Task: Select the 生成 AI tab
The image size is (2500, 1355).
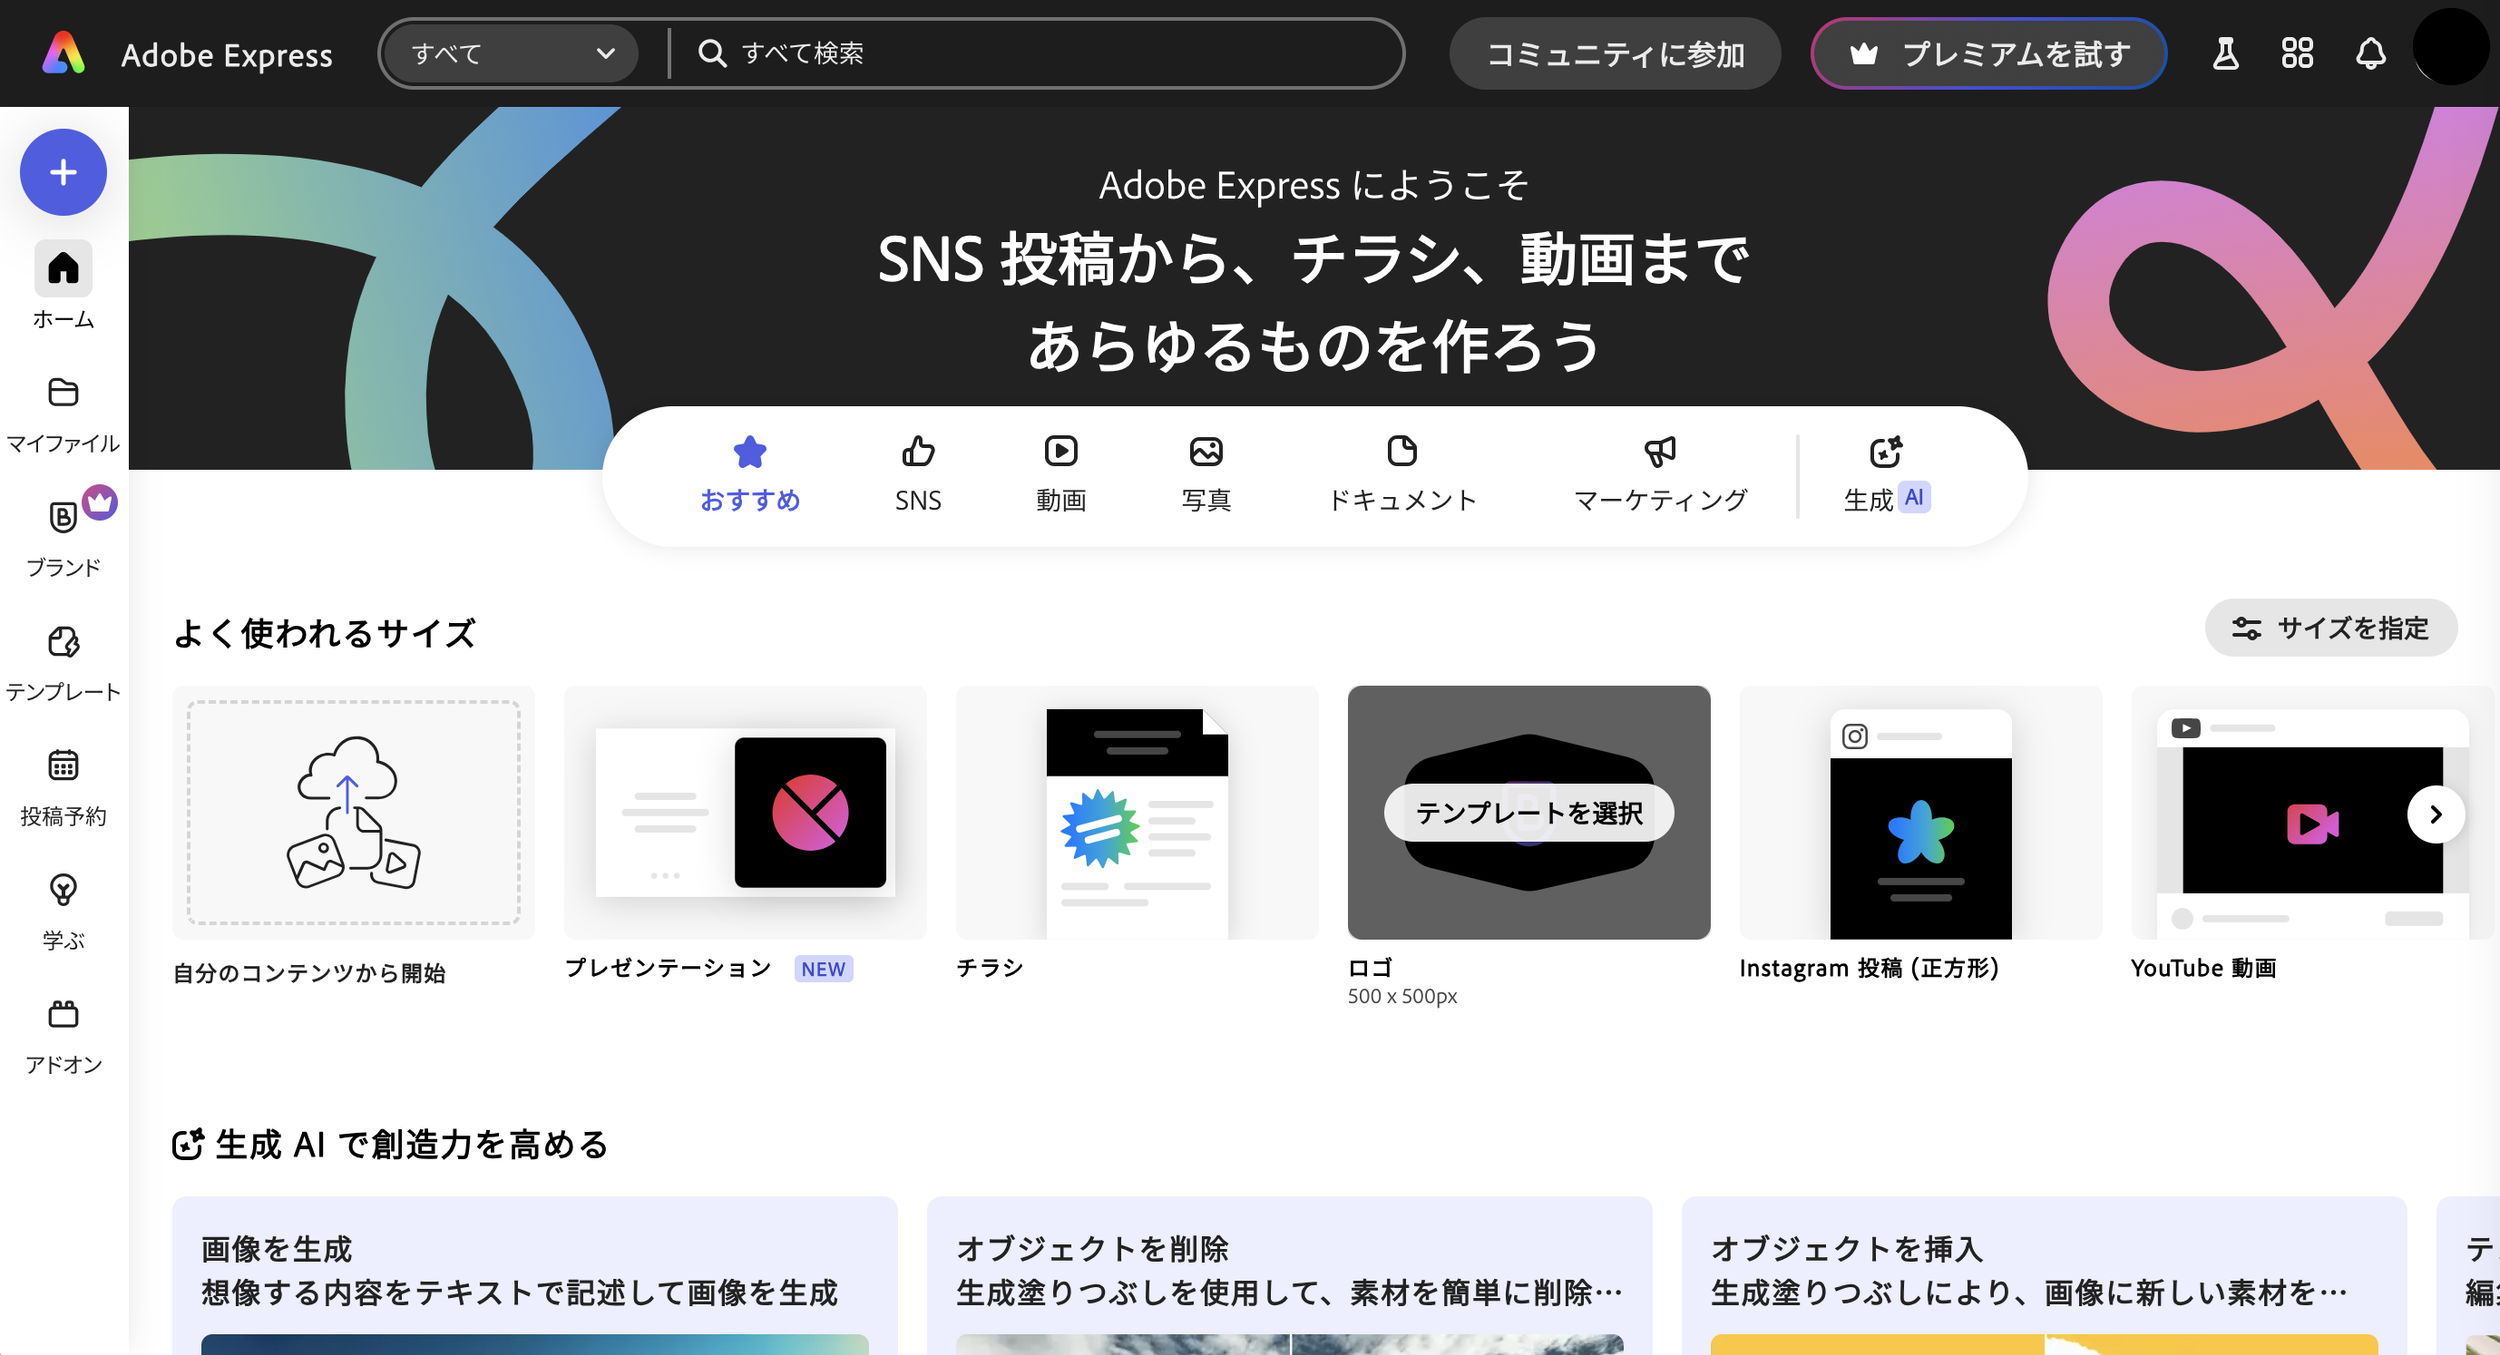Action: point(1885,474)
